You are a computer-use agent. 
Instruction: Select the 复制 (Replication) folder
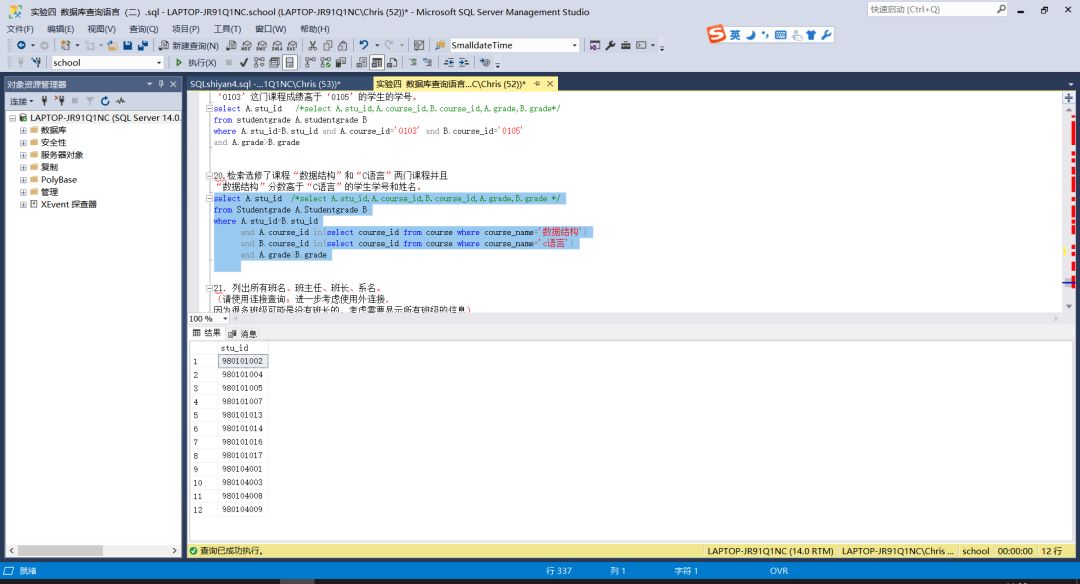49,167
